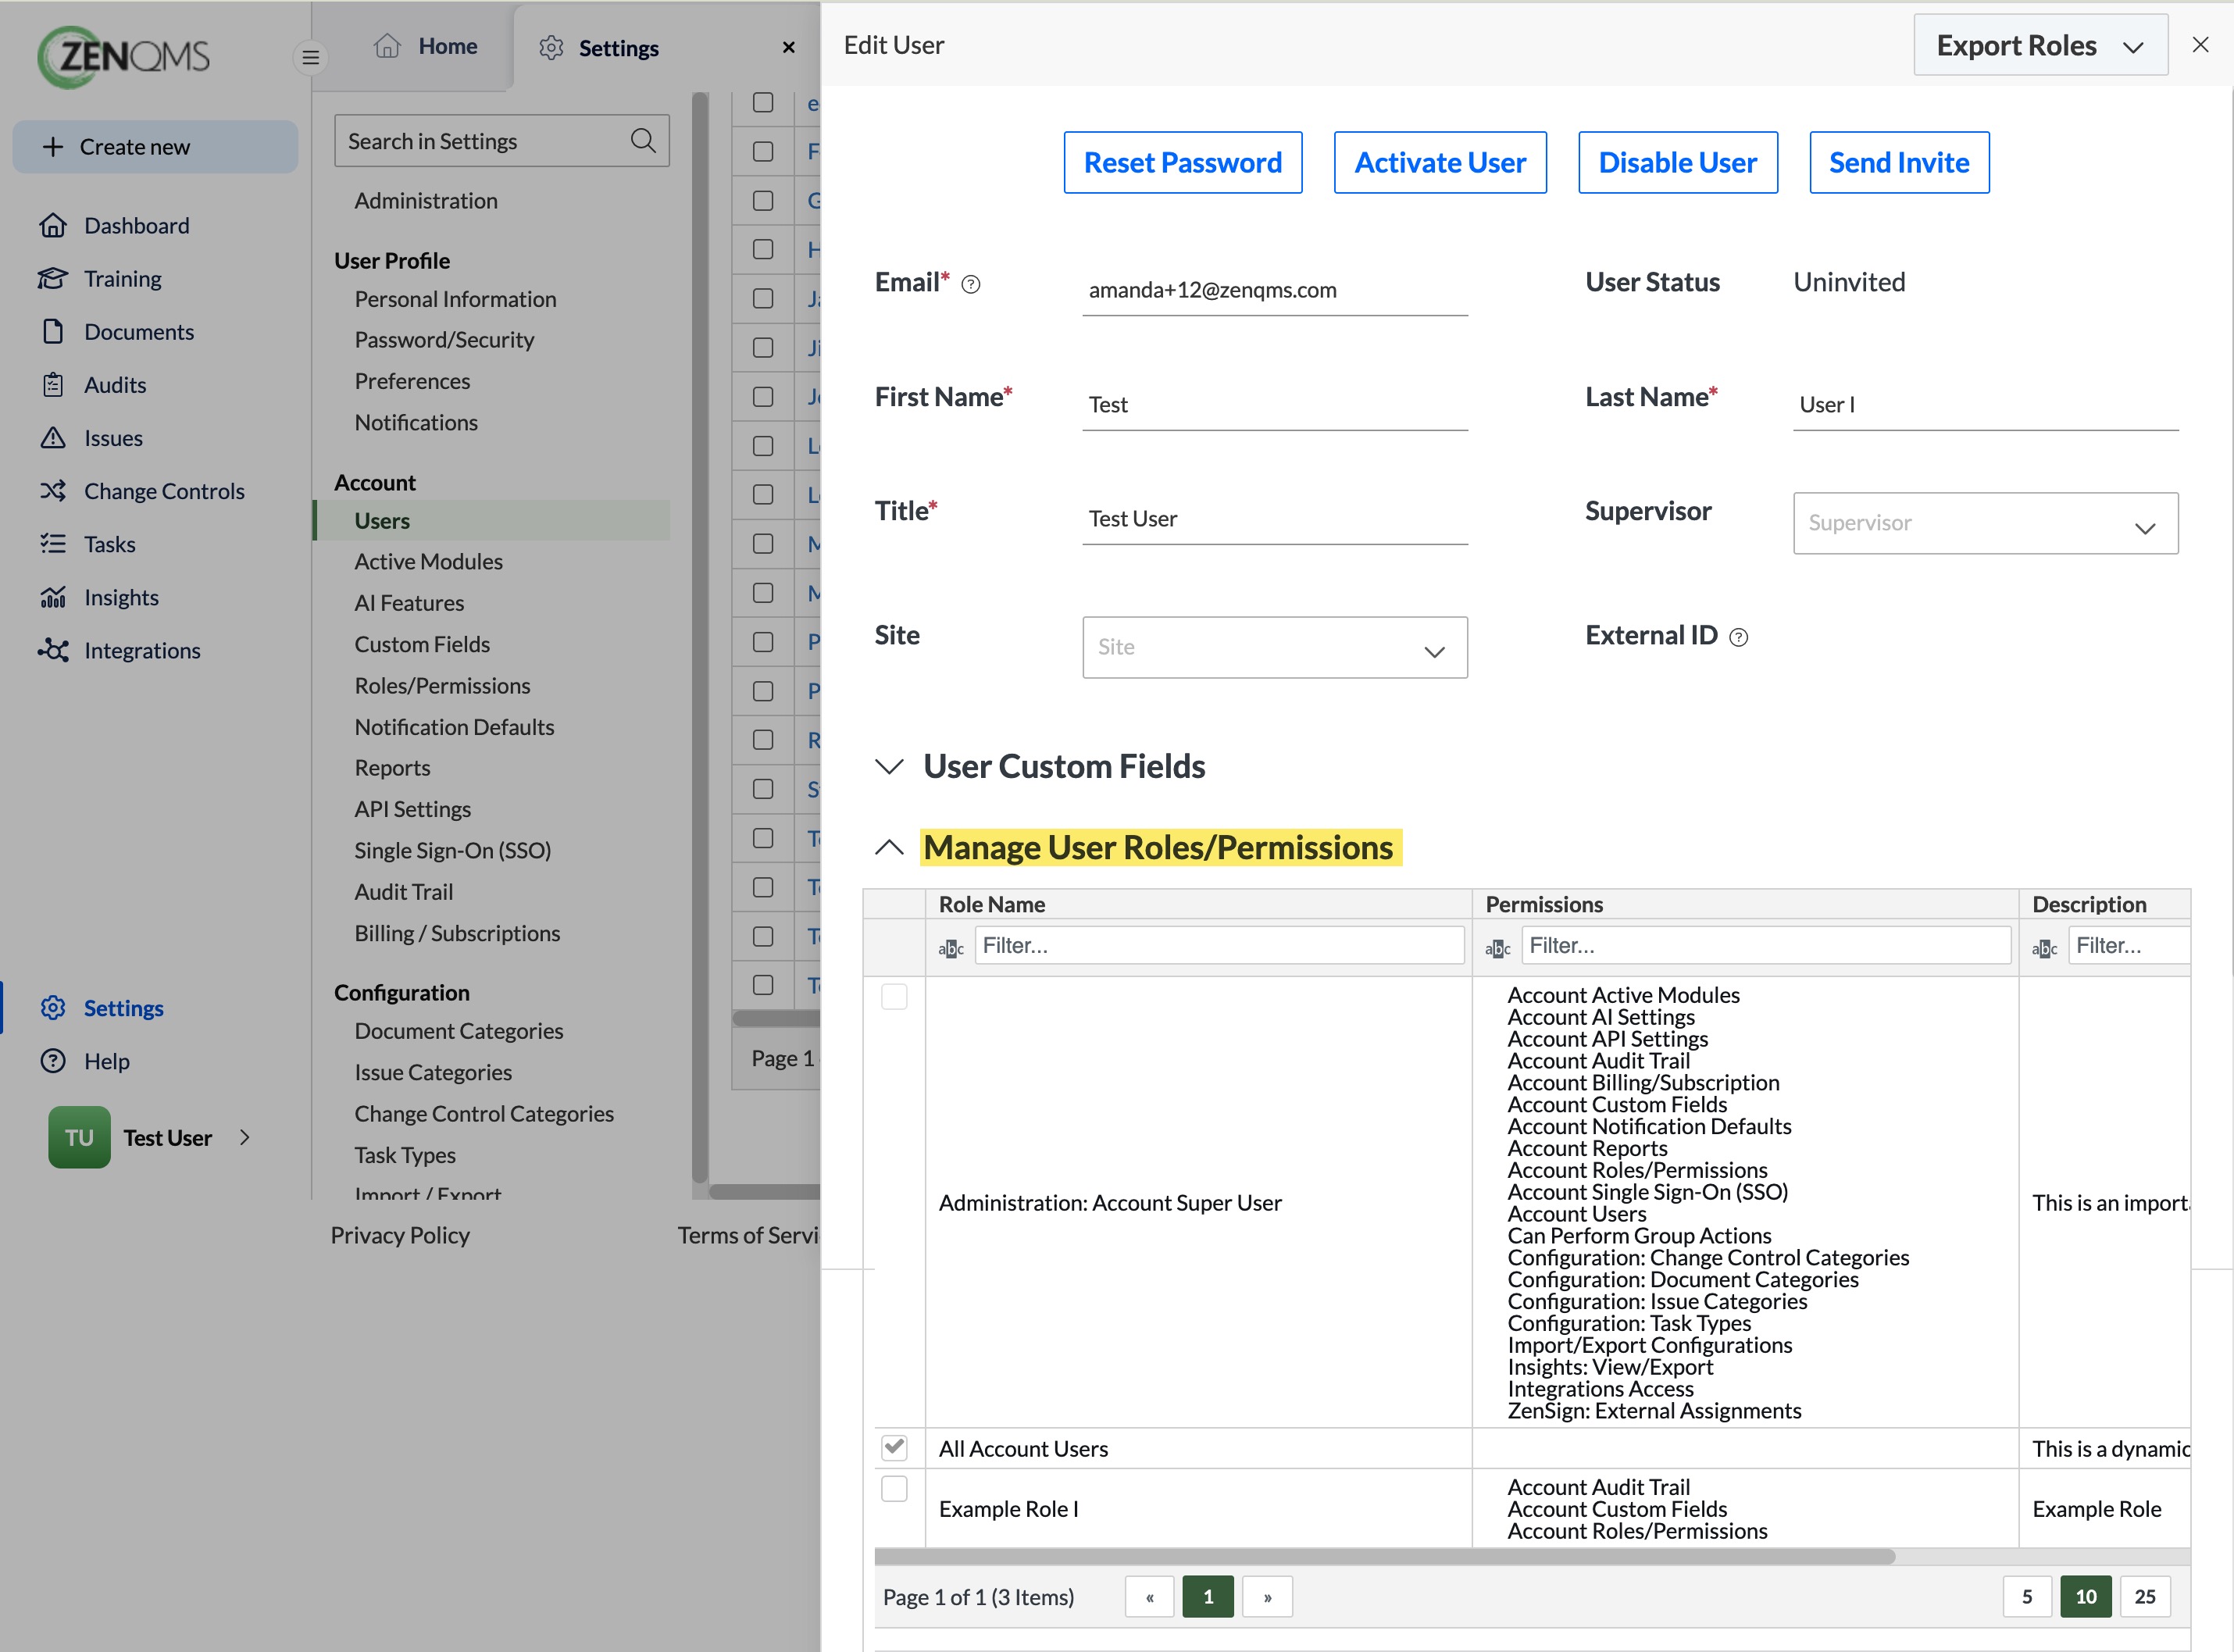Click the Issues warning triangle icon
Screen dimensions: 2234x1652
click(53, 437)
